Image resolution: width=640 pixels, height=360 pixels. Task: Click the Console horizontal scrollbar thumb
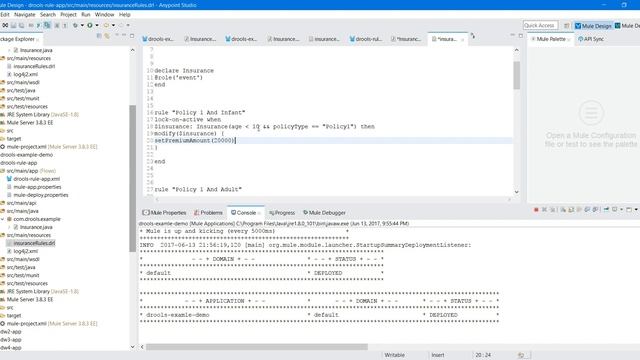pyautogui.click(x=257, y=347)
